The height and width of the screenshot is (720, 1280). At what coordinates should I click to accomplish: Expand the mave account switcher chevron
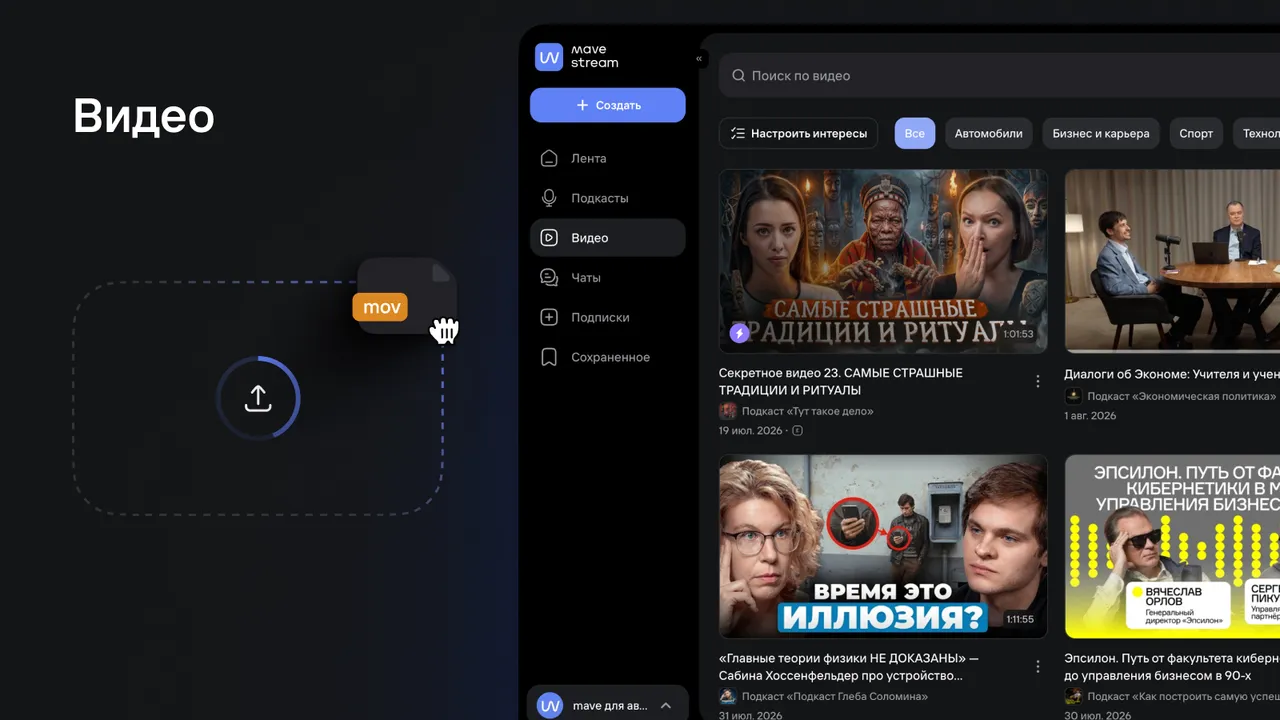point(666,706)
